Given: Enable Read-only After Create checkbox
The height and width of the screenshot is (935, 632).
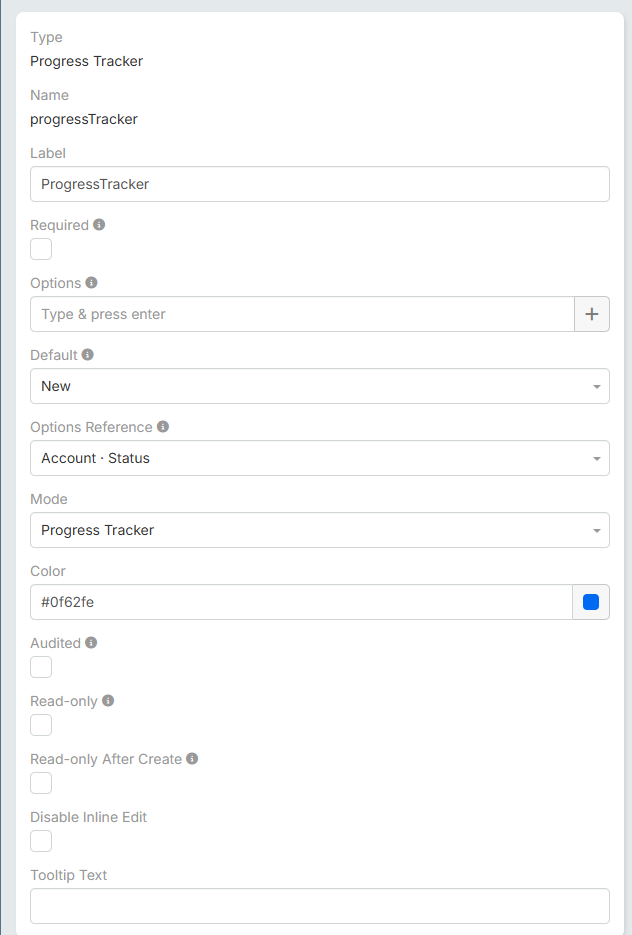Looking at the screenshot, I should (x=41, y=783).
